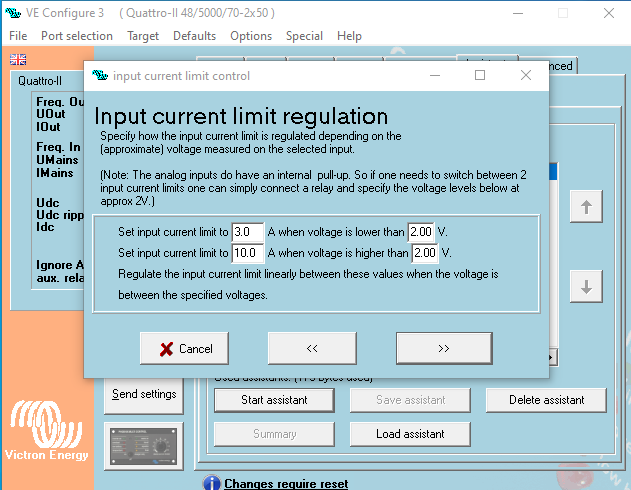This screenshot has height=490, width=631.
Task: Minimize the VE Configure 3 main window
Action: [x=518, y=13]
